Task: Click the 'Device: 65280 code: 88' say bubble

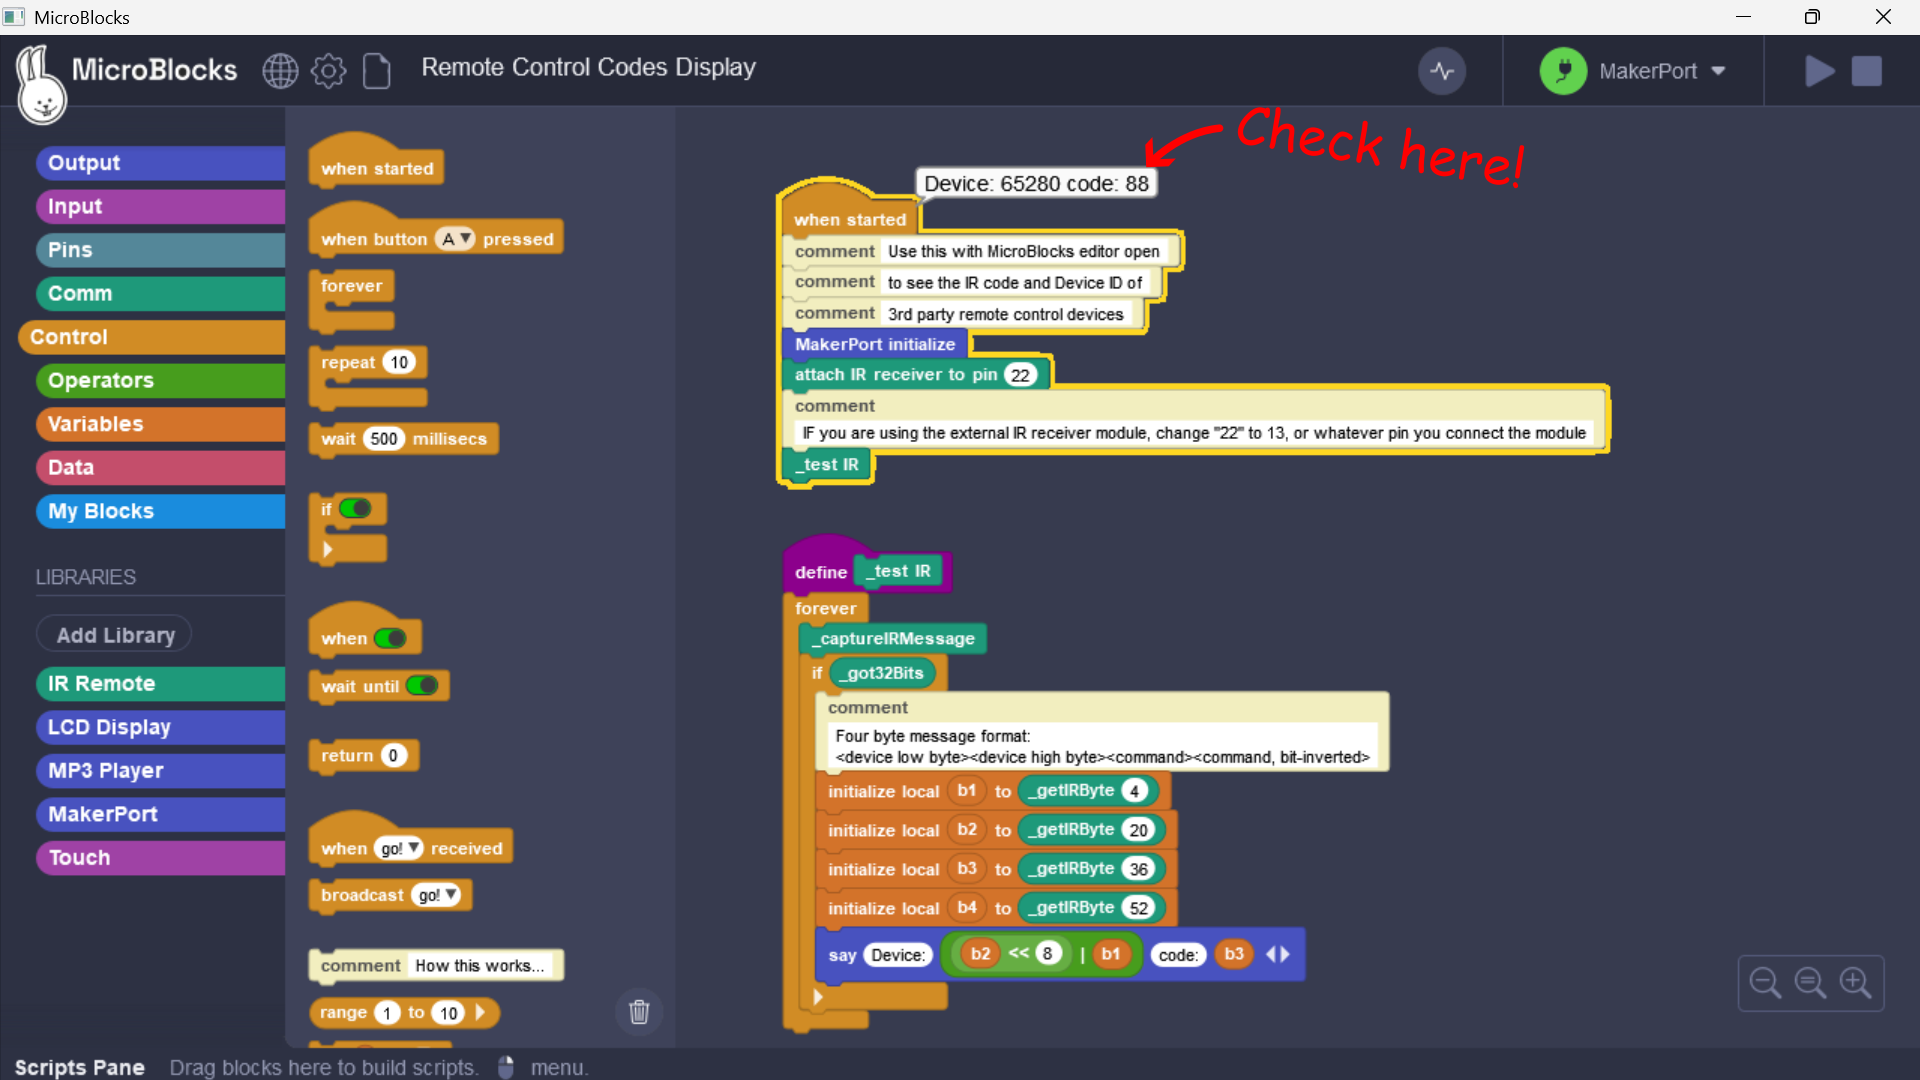Action: coord(1036,184)
